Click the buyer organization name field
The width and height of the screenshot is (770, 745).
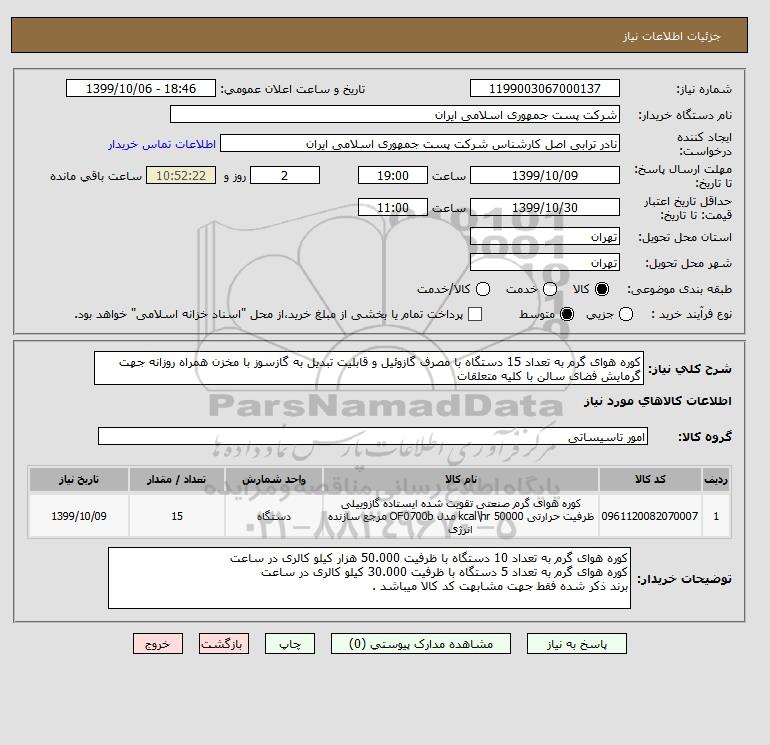(x=395, y=114)
